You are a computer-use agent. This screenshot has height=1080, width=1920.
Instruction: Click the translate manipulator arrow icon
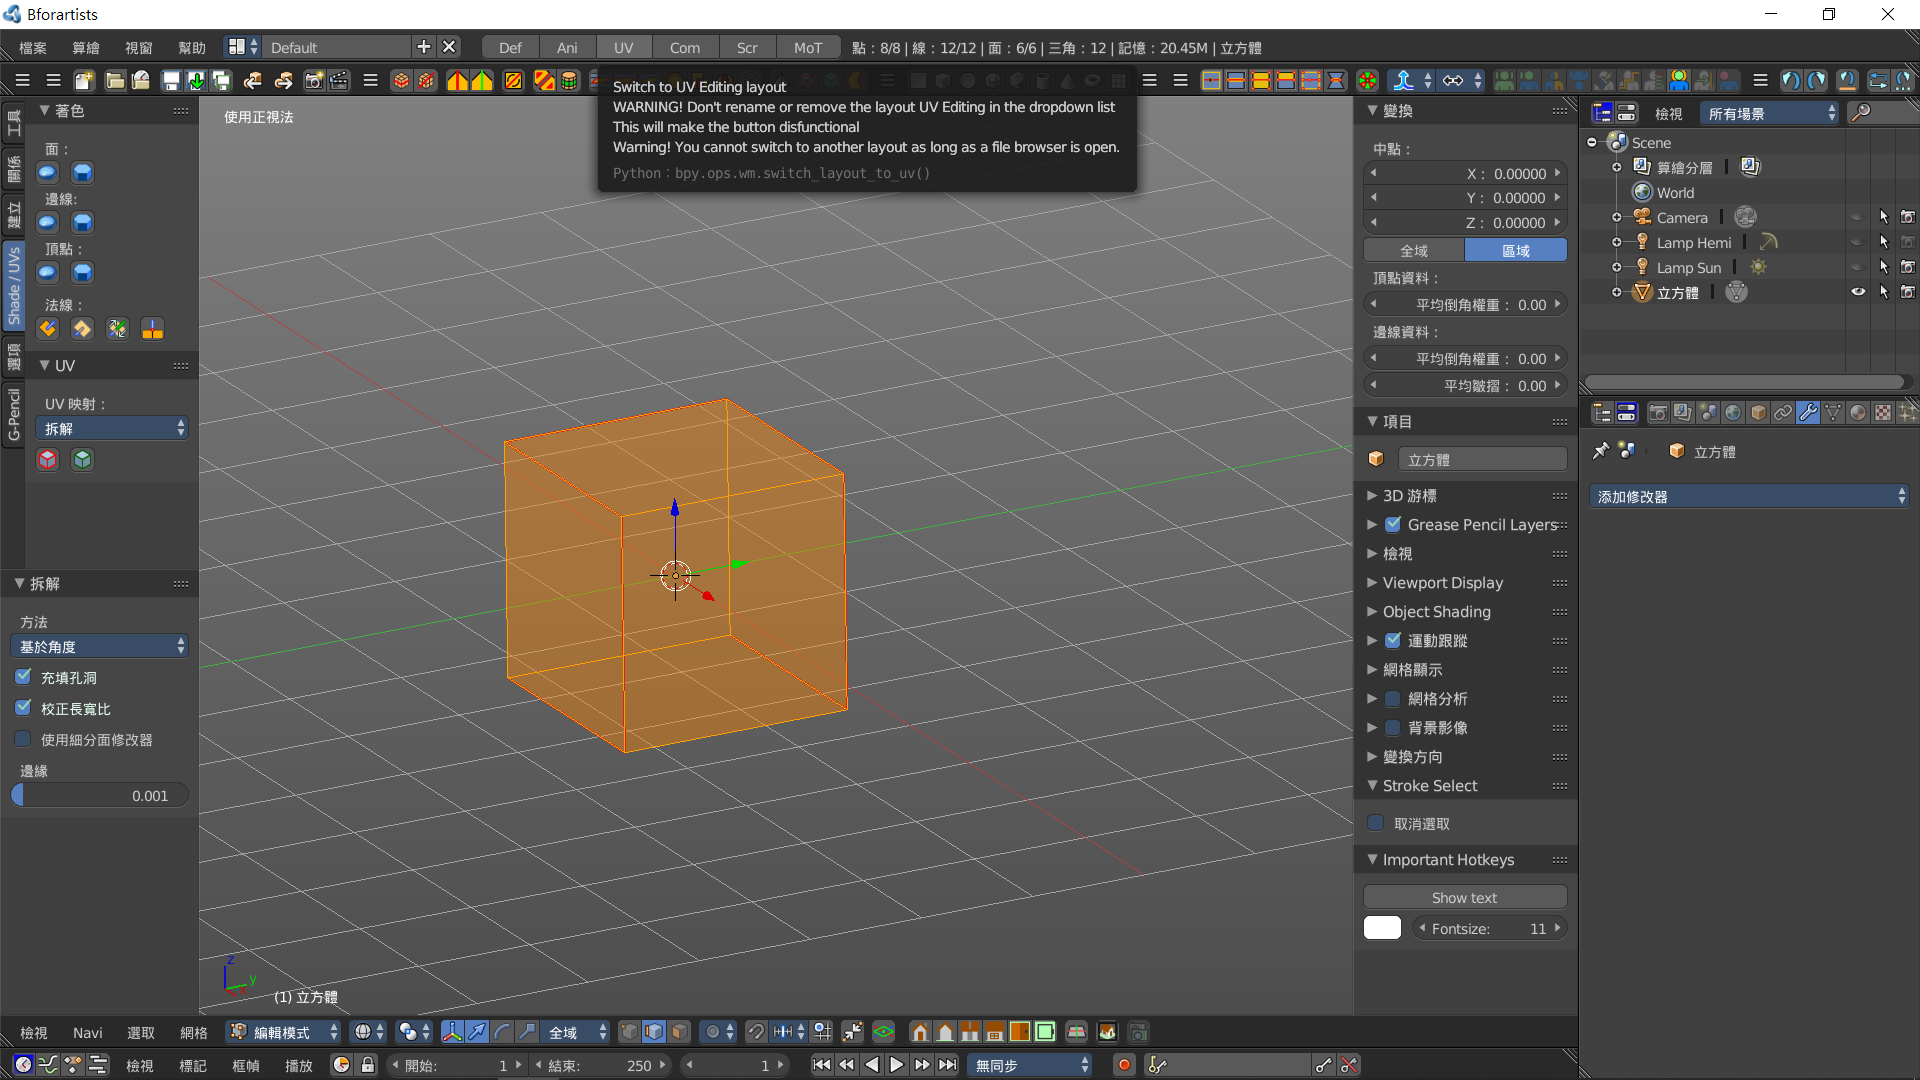(x=478, y=1032)
